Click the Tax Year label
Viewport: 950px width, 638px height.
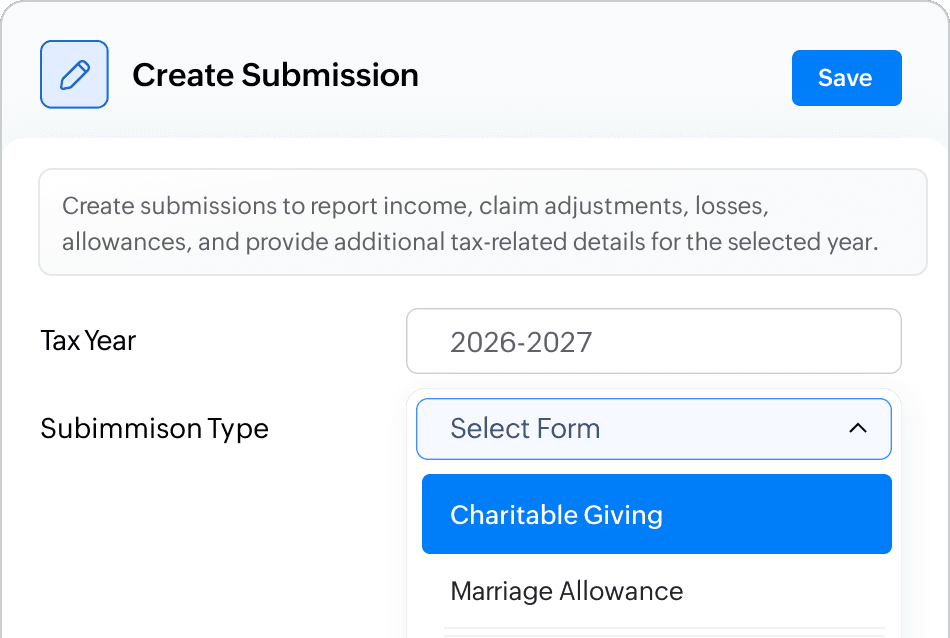[88, 341]
